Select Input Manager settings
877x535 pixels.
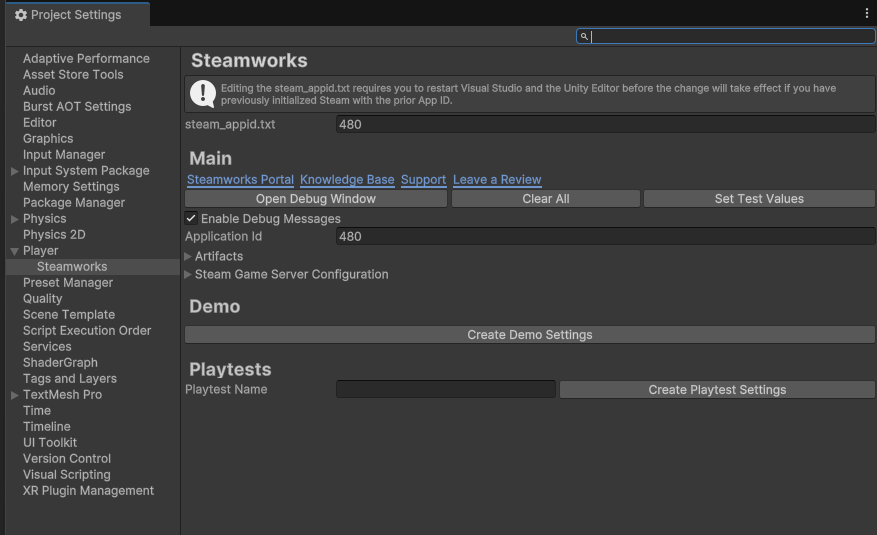[x=64, y=155]
